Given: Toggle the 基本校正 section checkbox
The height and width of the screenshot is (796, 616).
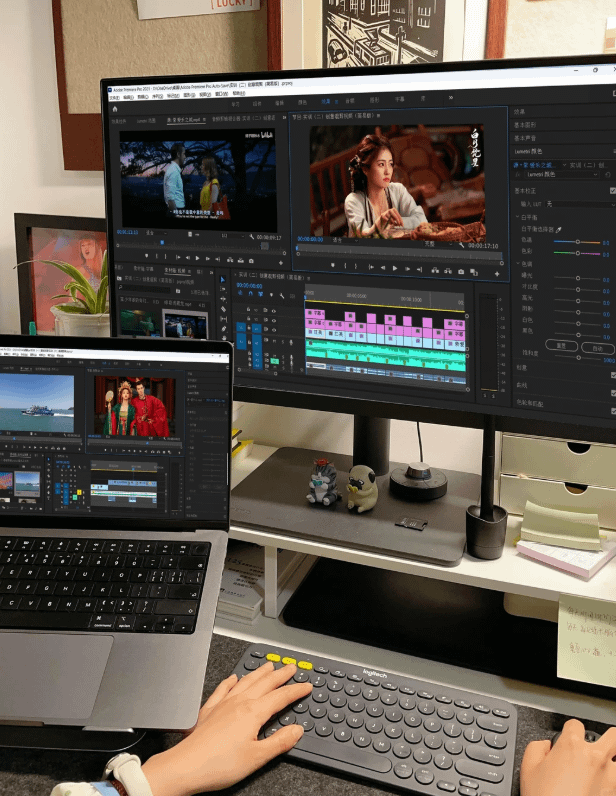Looking at the screenshot, I should coord(612,191).
